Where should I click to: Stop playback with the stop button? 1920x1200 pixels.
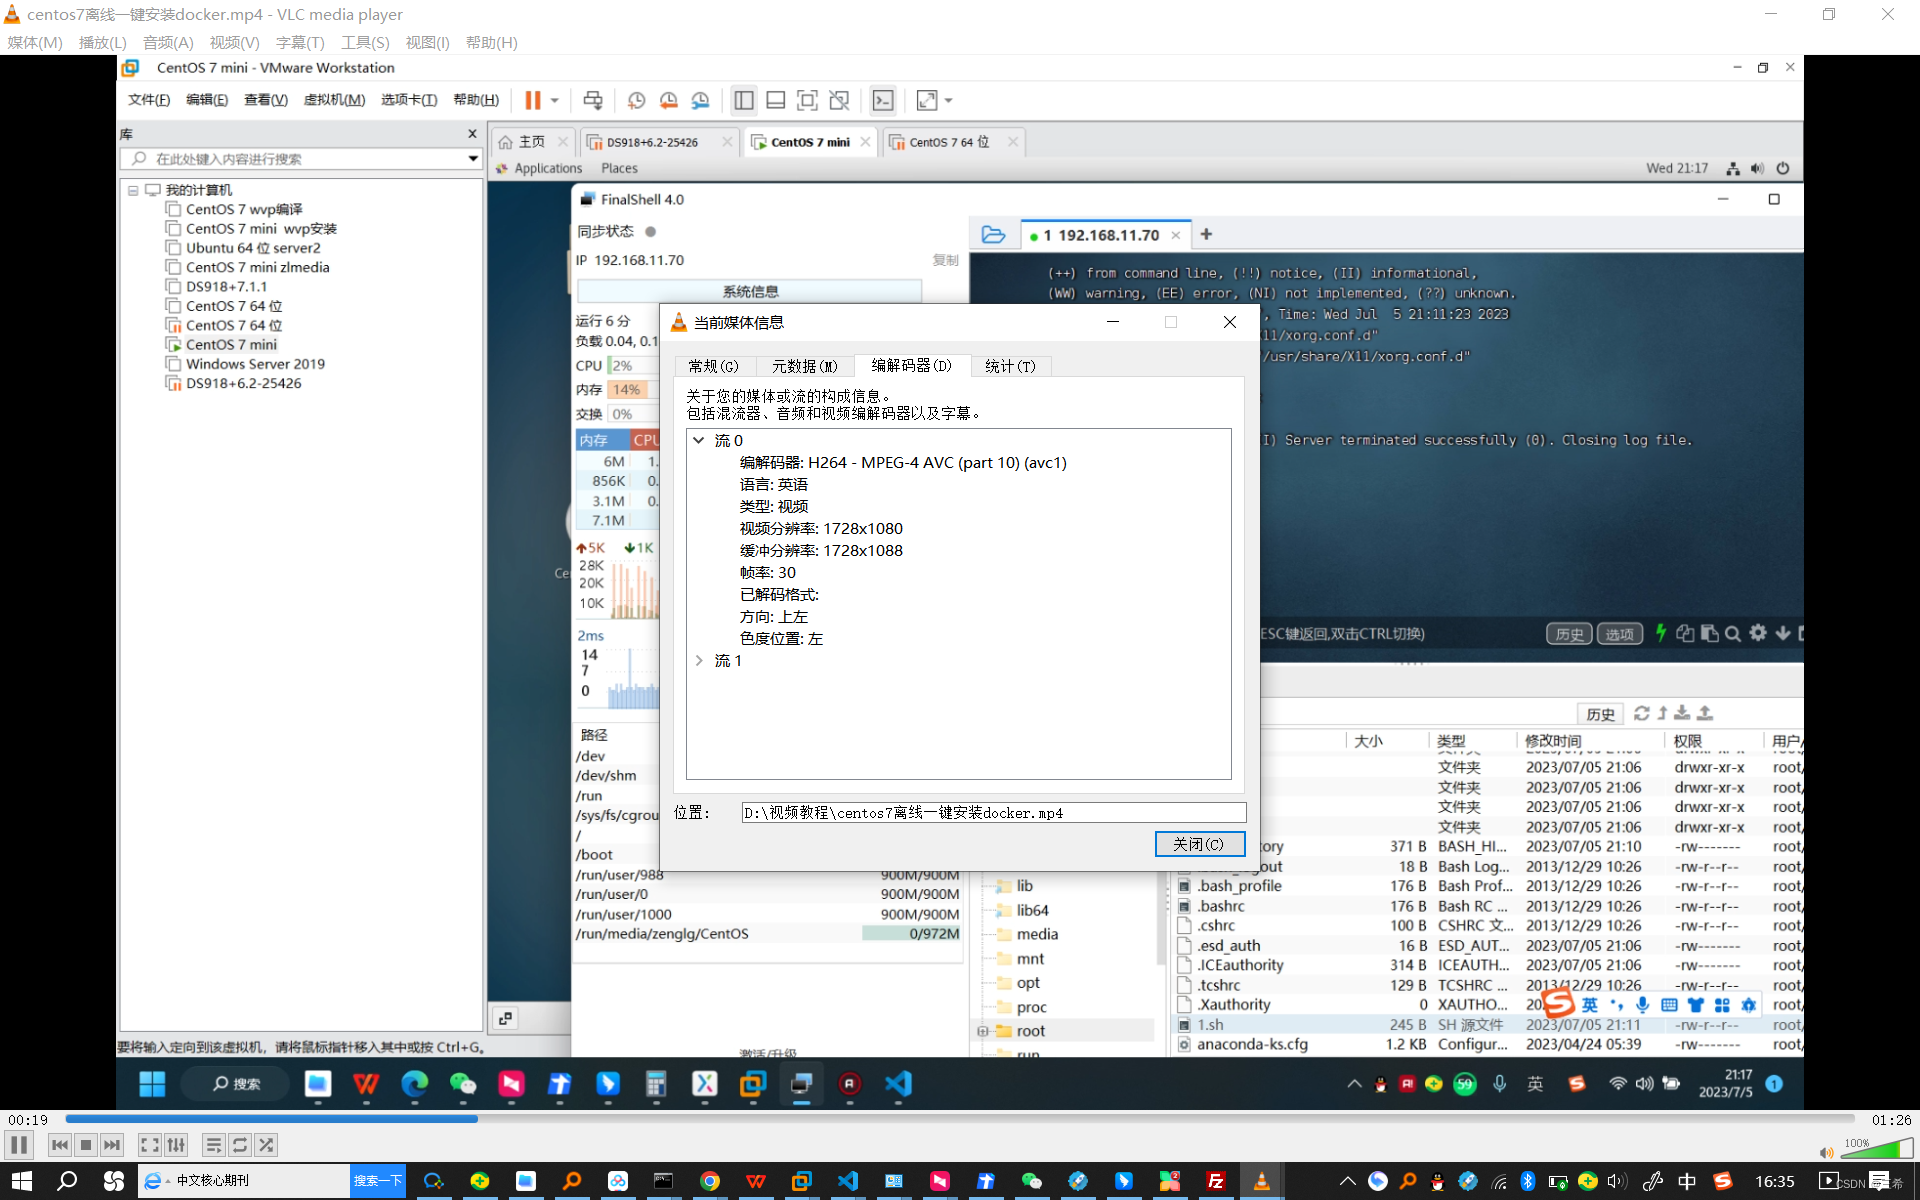86,1145
